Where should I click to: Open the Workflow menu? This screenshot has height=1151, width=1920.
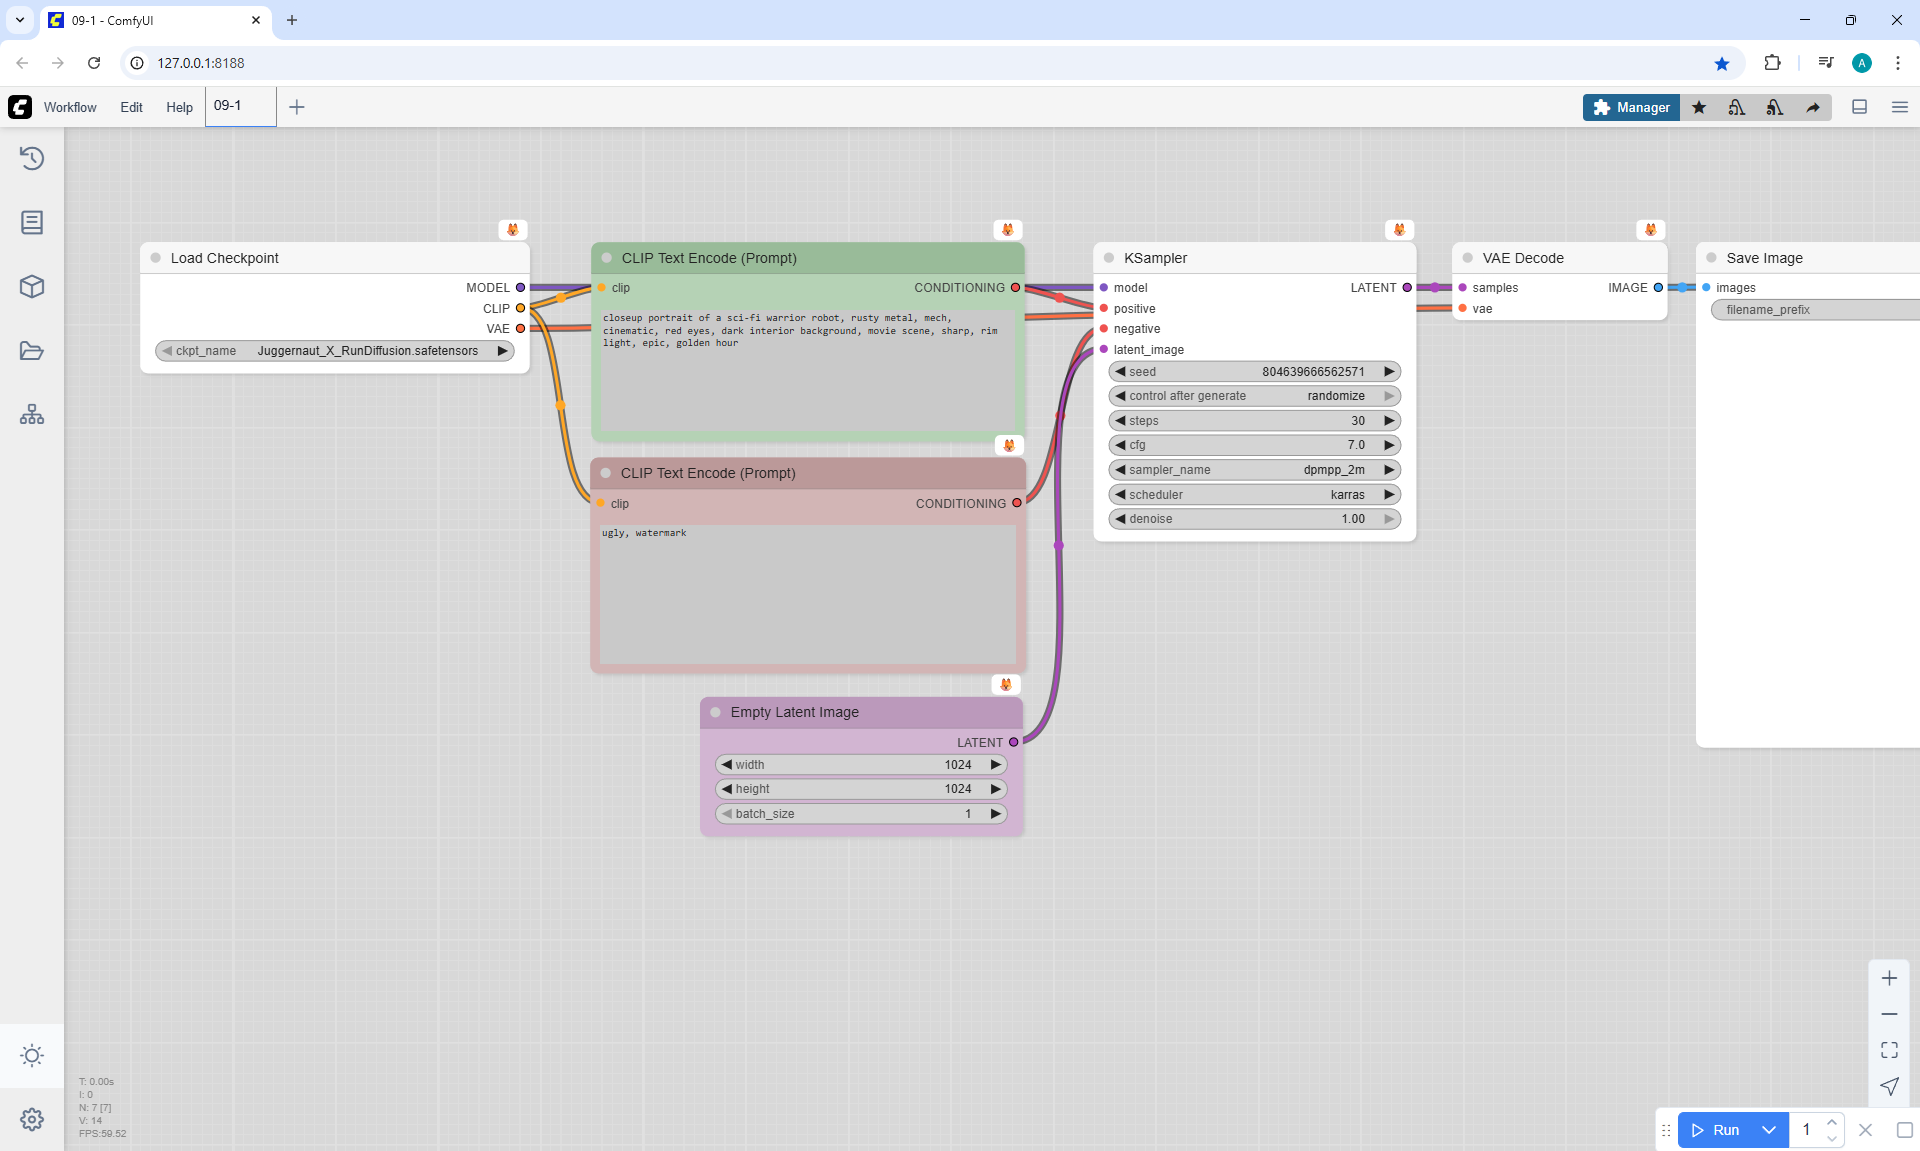coord(70,107)
